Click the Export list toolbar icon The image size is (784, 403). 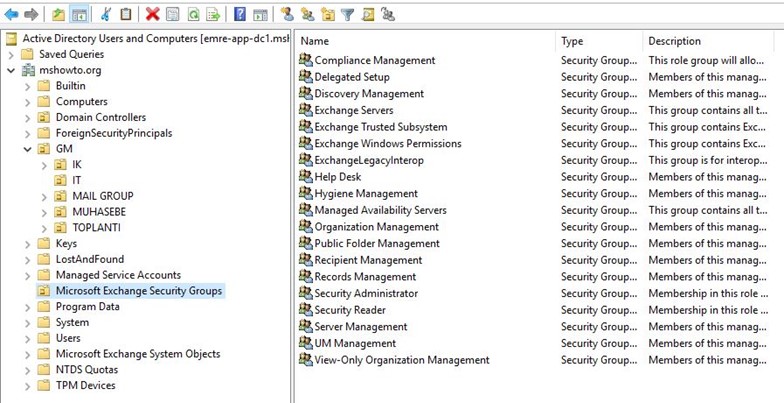214,14
